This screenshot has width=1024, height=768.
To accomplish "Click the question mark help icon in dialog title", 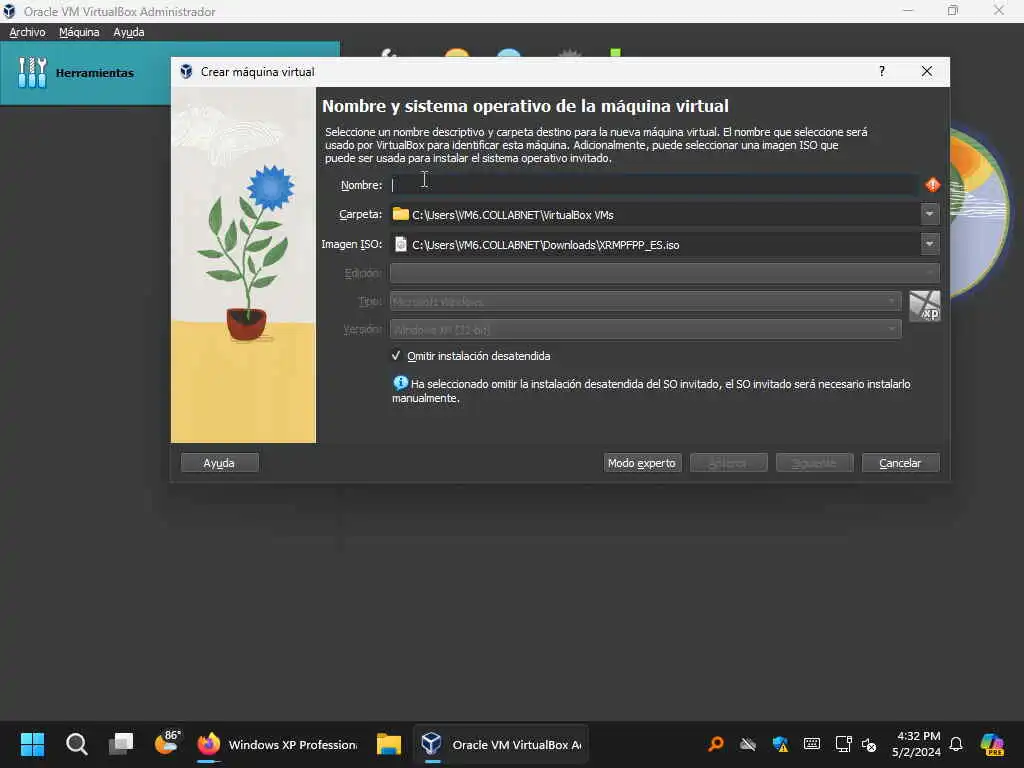I will (x=882, y=71).
